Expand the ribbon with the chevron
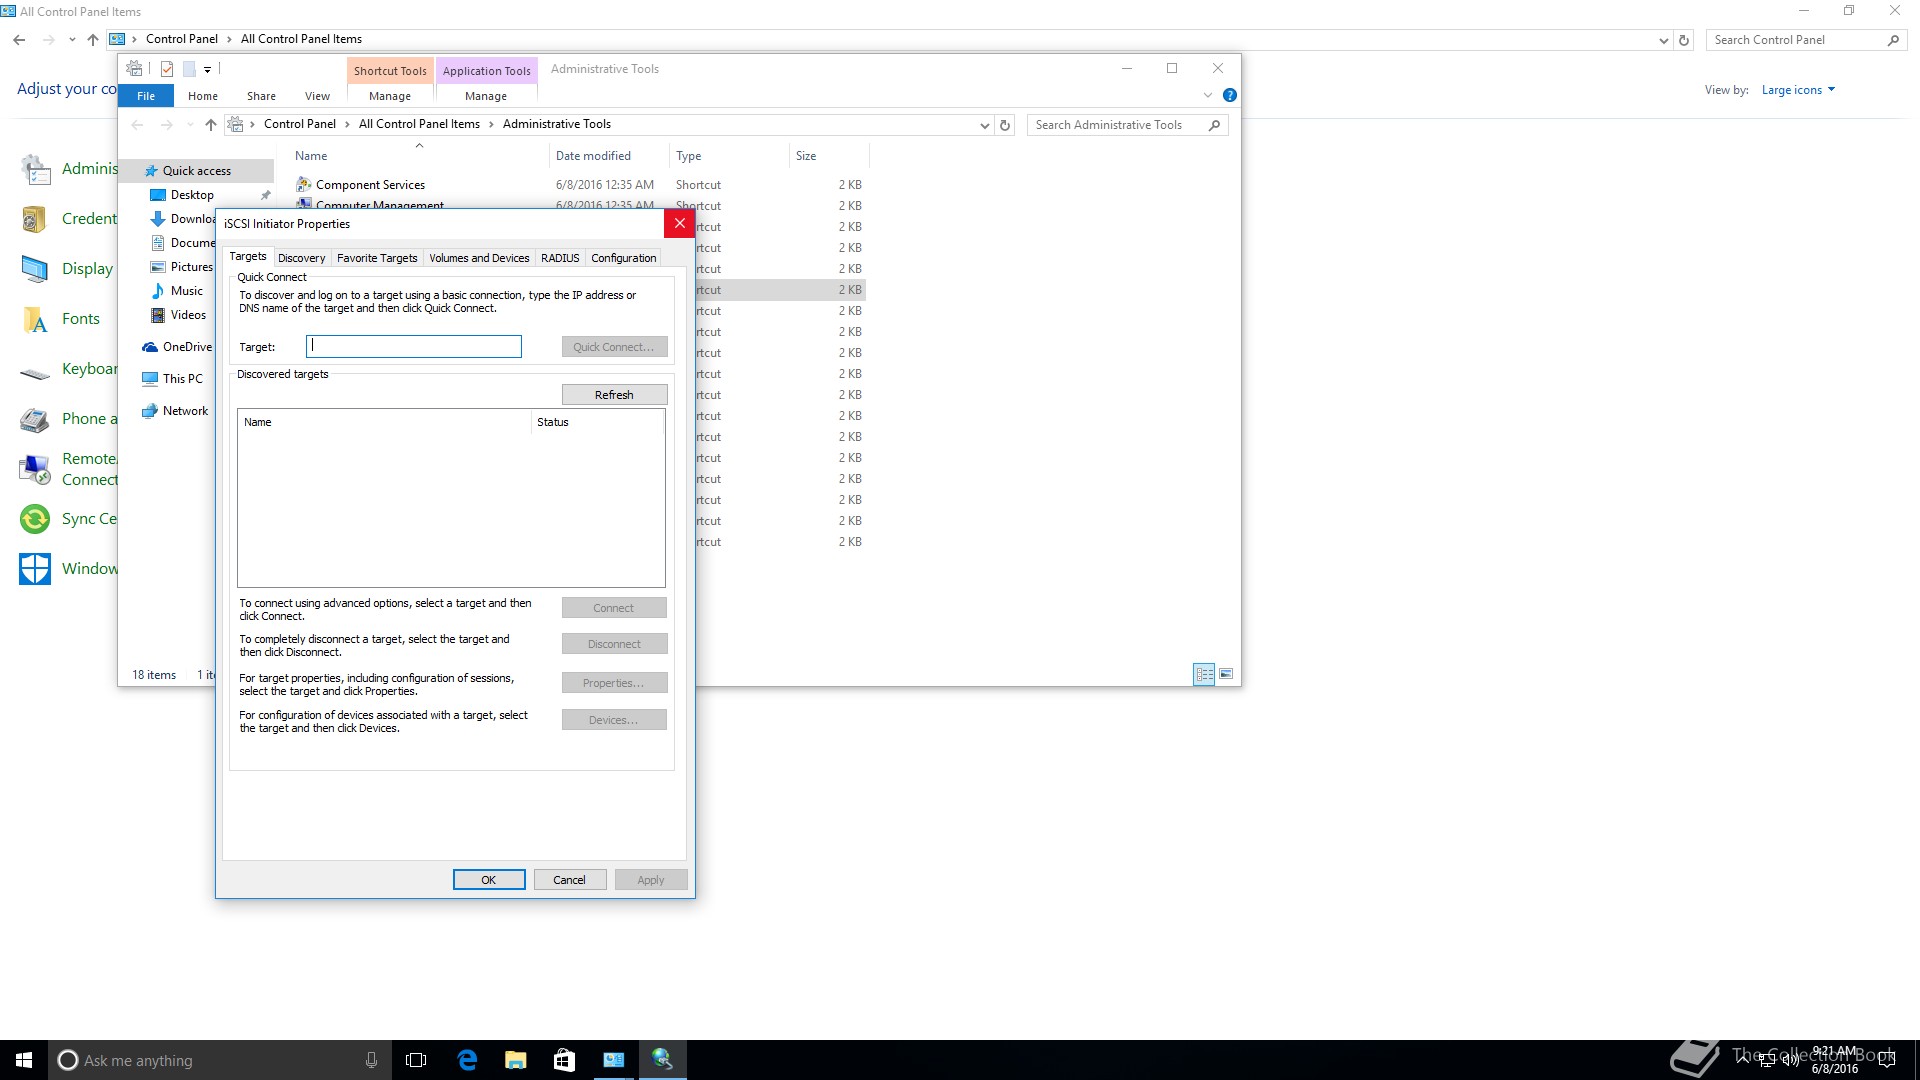Image resolution: width=1920 pixels, height=1080 pixels. 1207,95
